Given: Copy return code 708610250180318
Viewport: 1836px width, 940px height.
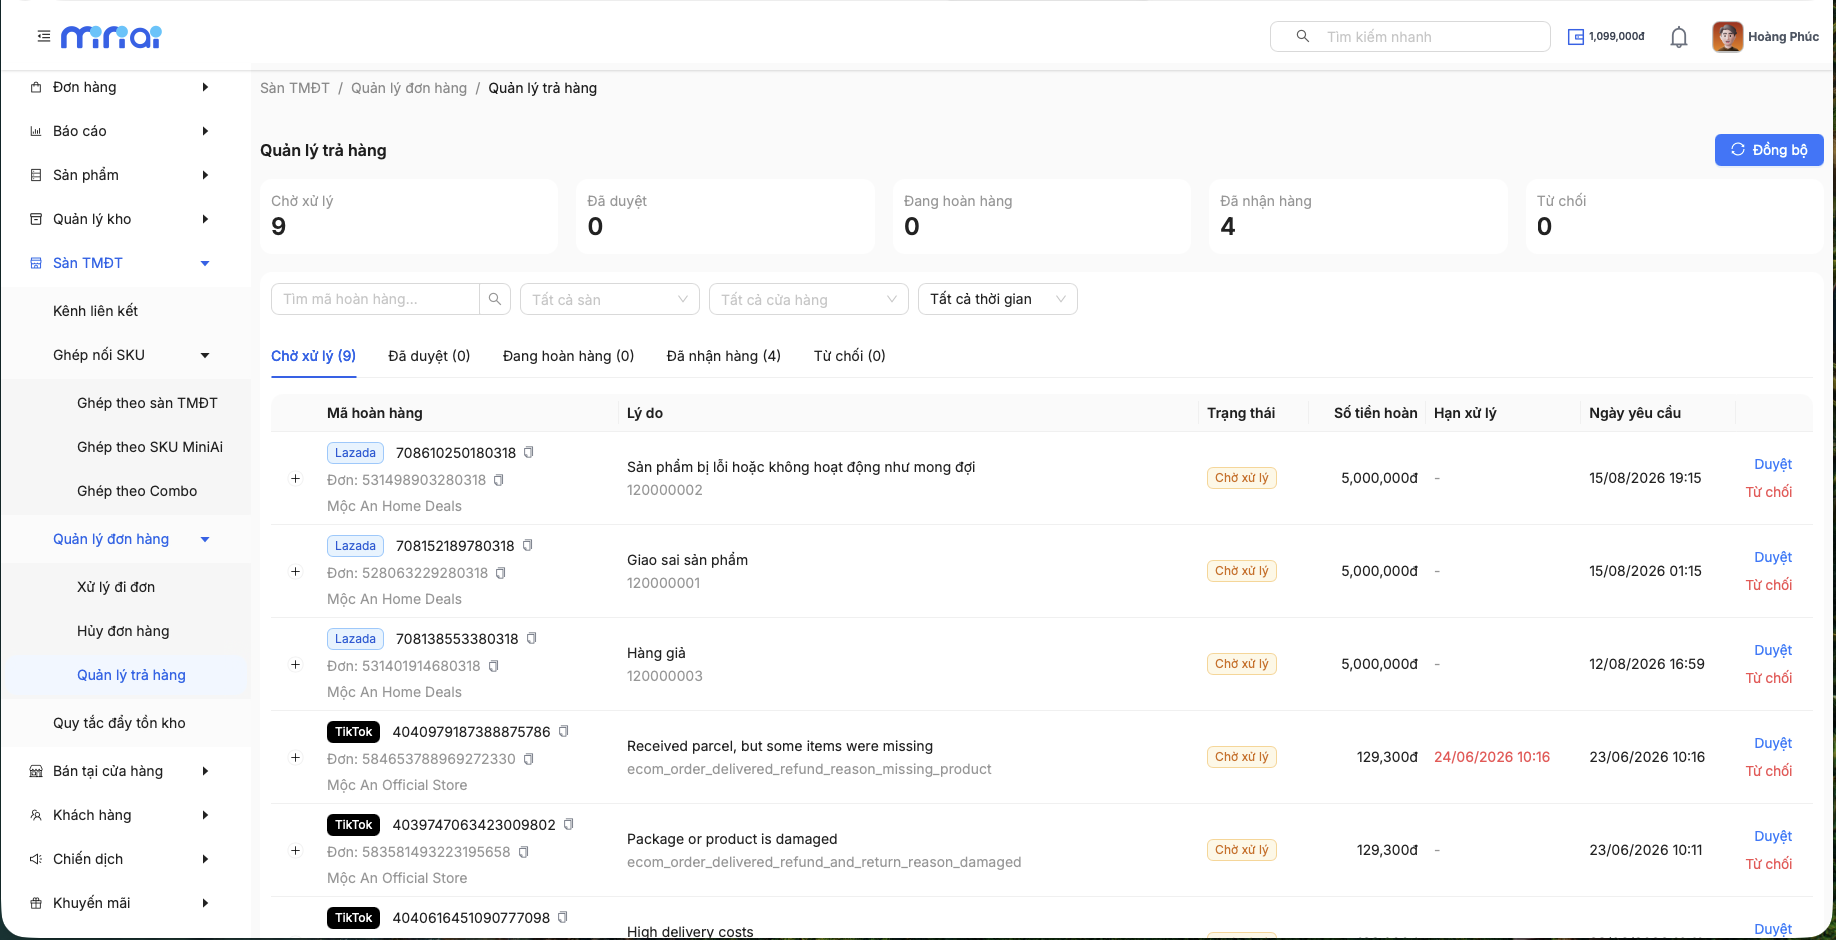Looking at the screenshot, I should tap(529, 452).
